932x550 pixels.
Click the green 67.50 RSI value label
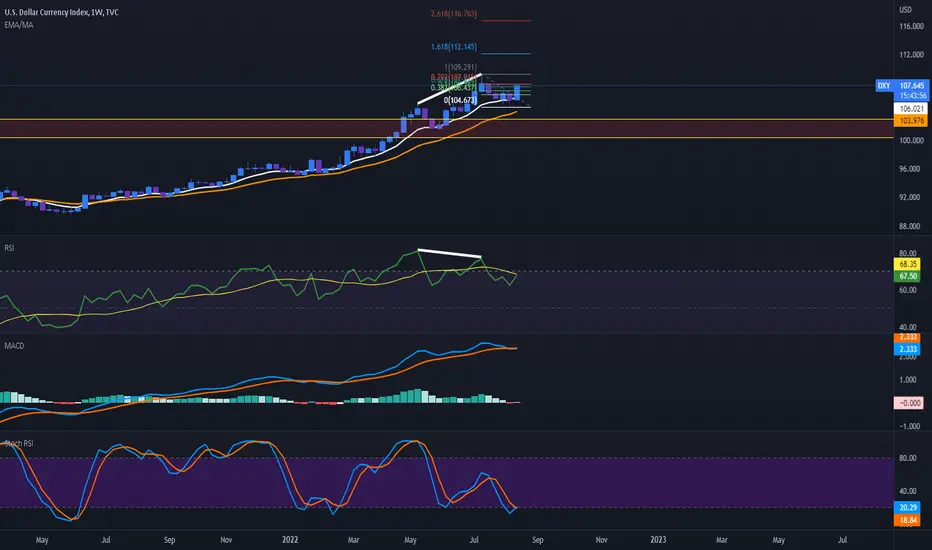[x=907, y=276]
